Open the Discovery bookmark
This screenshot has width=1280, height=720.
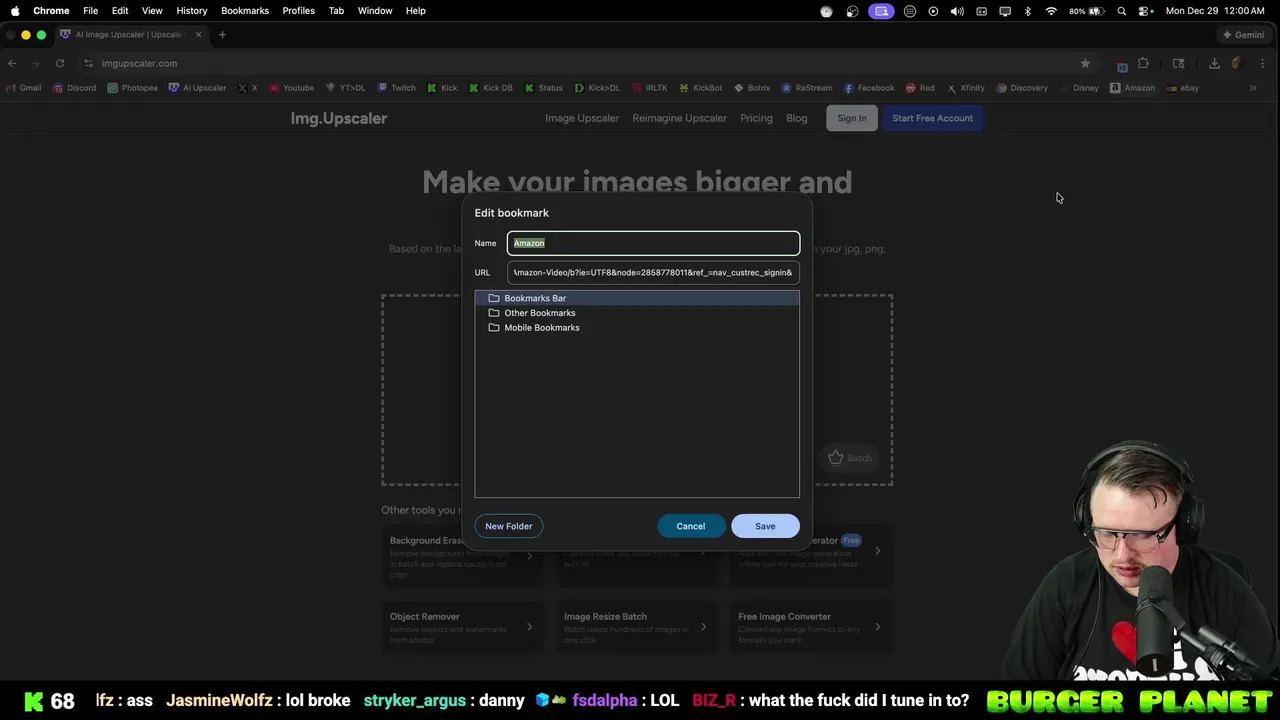[1022, 88]
